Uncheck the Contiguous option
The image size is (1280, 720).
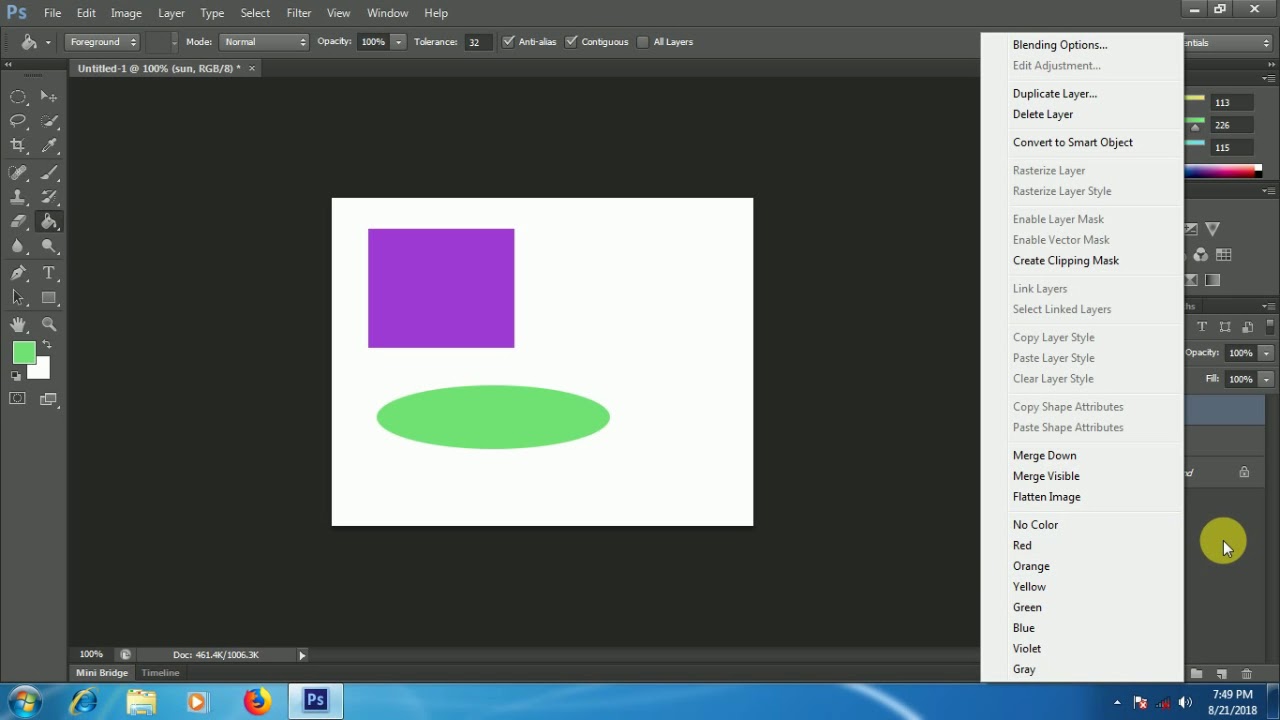(572, 42)
